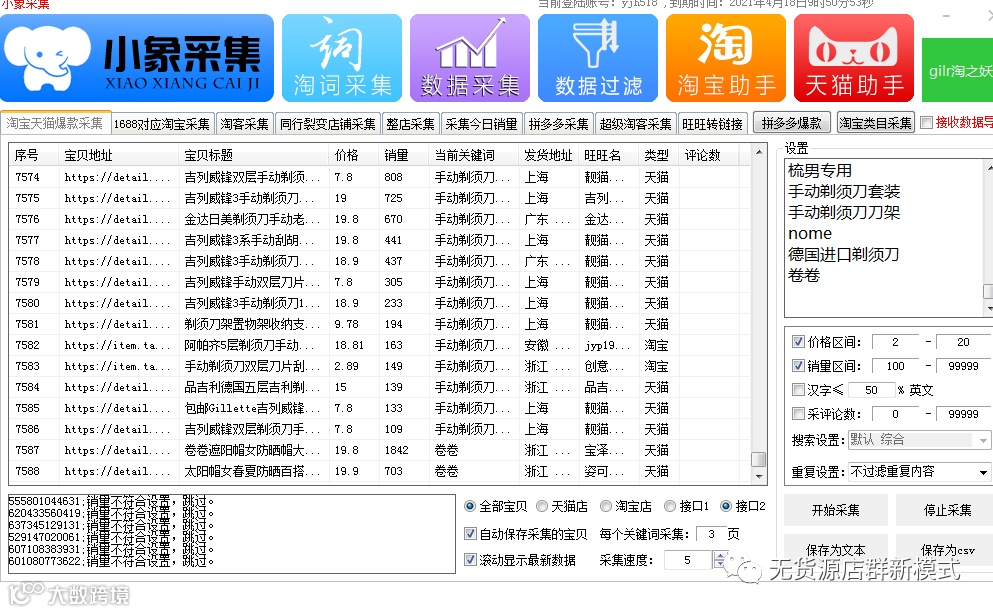Click the 拼多多爆款 button
993x613 pixels.
791,123
